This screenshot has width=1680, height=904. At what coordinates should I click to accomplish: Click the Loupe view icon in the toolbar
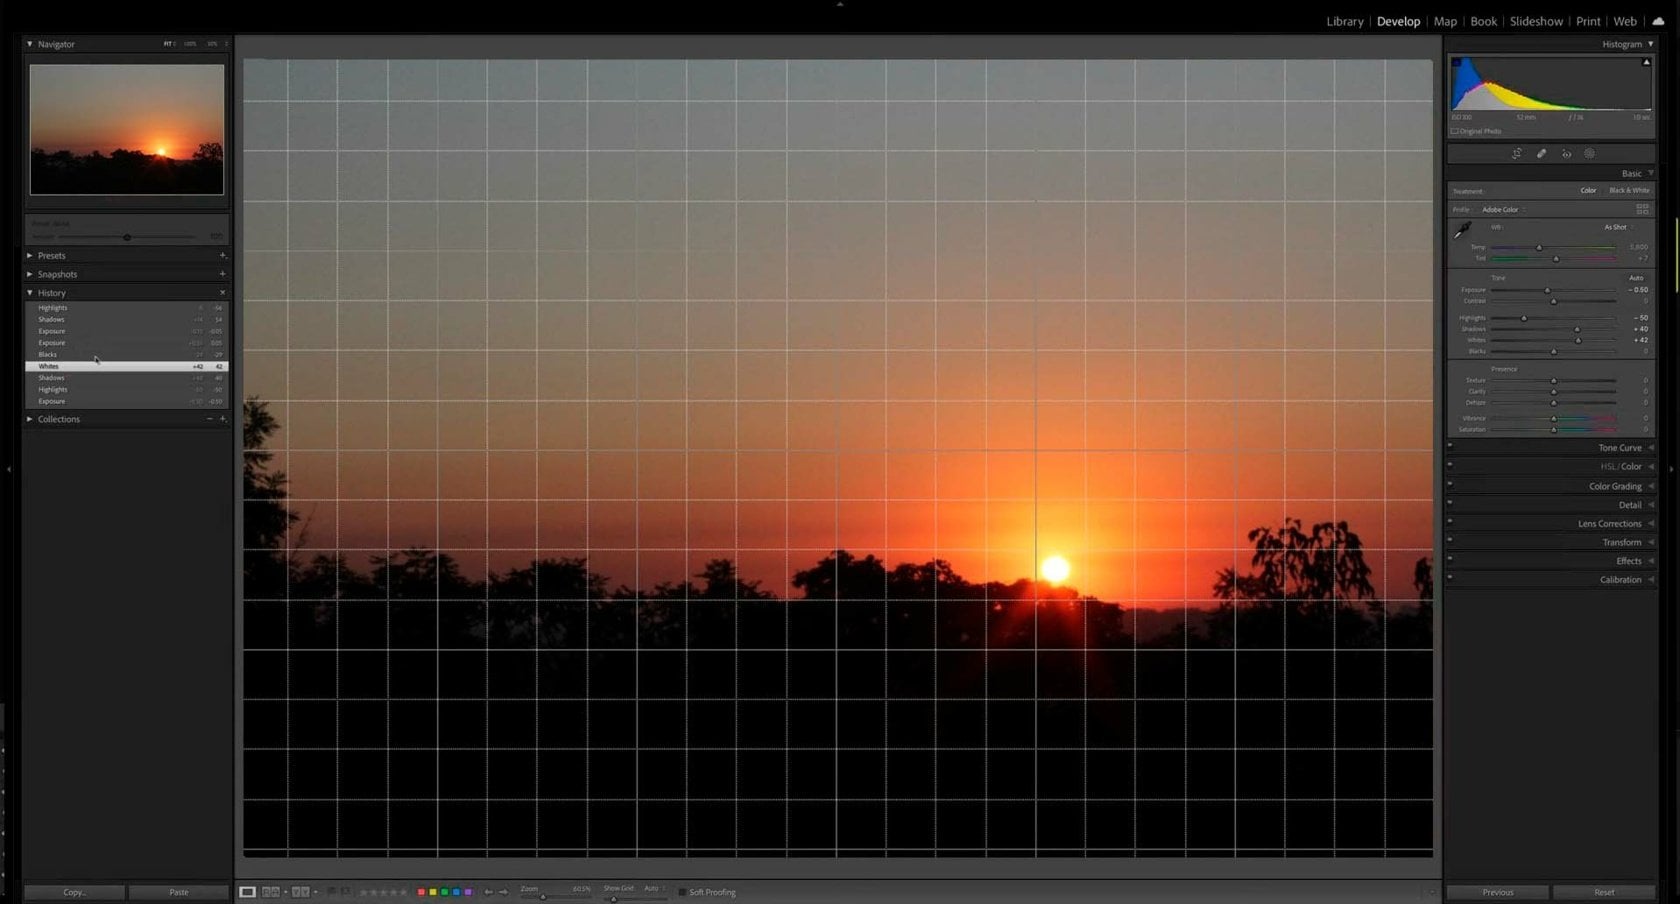(x=247, y=891)
